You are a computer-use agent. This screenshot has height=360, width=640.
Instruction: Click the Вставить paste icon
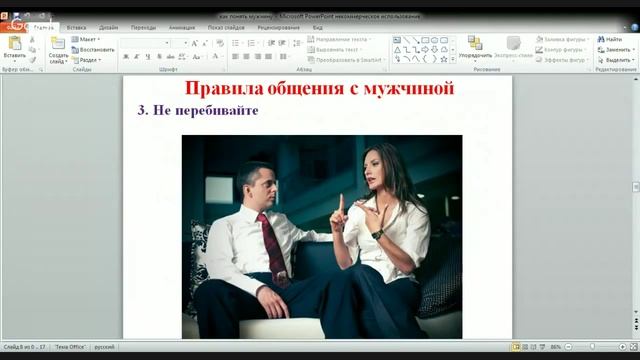(15, 44)
